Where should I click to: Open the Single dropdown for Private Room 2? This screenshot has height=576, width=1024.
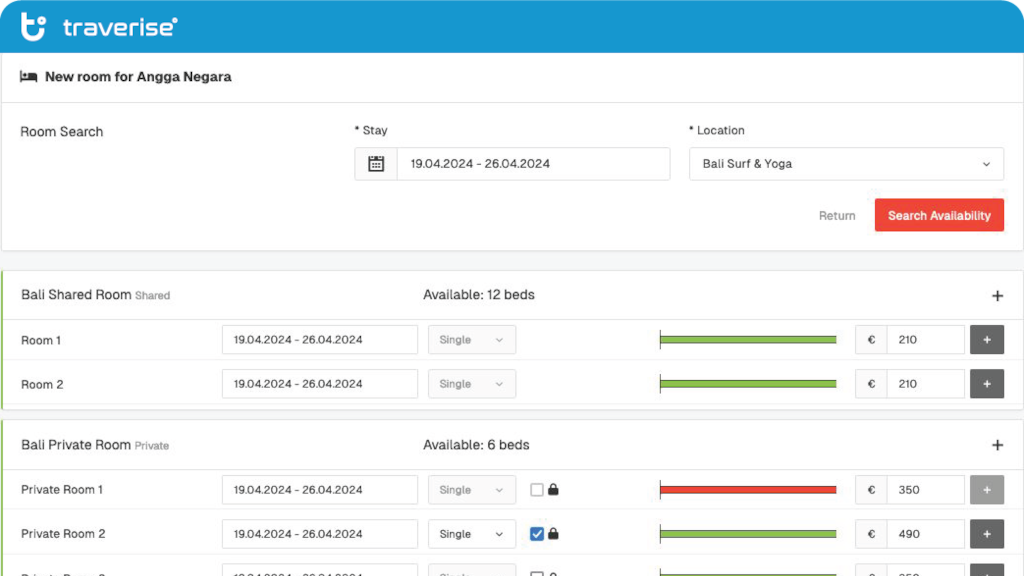tap(472, 534)
